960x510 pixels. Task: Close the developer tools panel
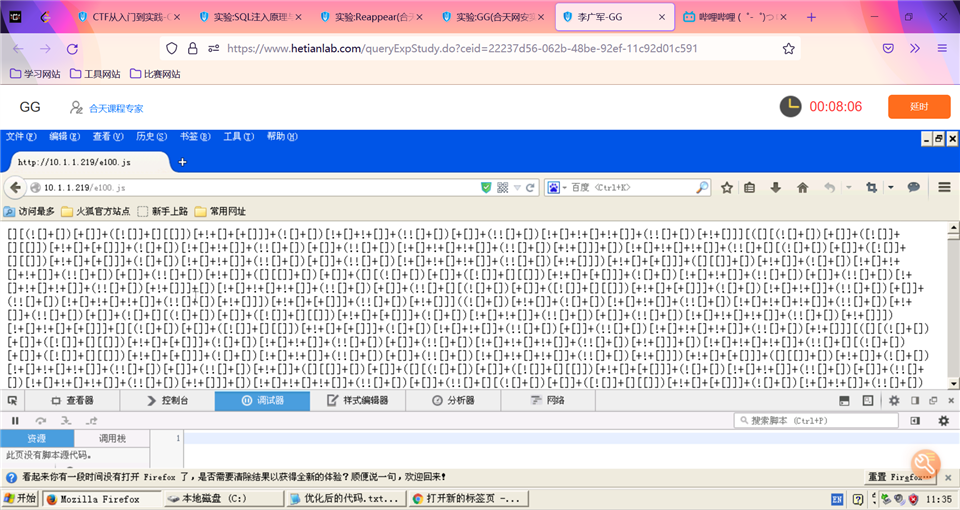(x=951, y=400)
